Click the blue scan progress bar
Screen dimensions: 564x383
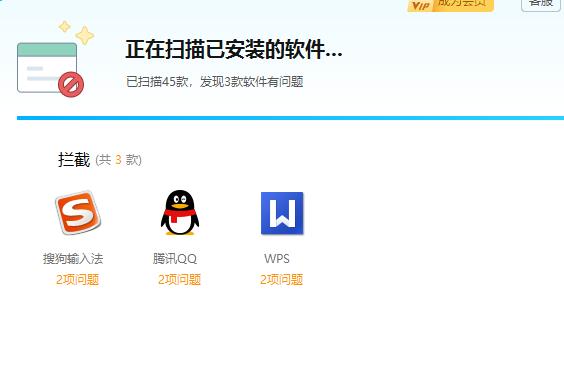[290, 118]
